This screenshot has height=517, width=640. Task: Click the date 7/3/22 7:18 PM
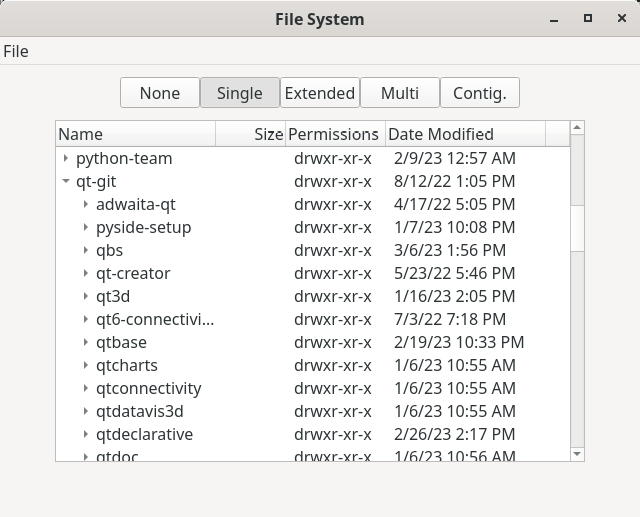coord(450,319)
